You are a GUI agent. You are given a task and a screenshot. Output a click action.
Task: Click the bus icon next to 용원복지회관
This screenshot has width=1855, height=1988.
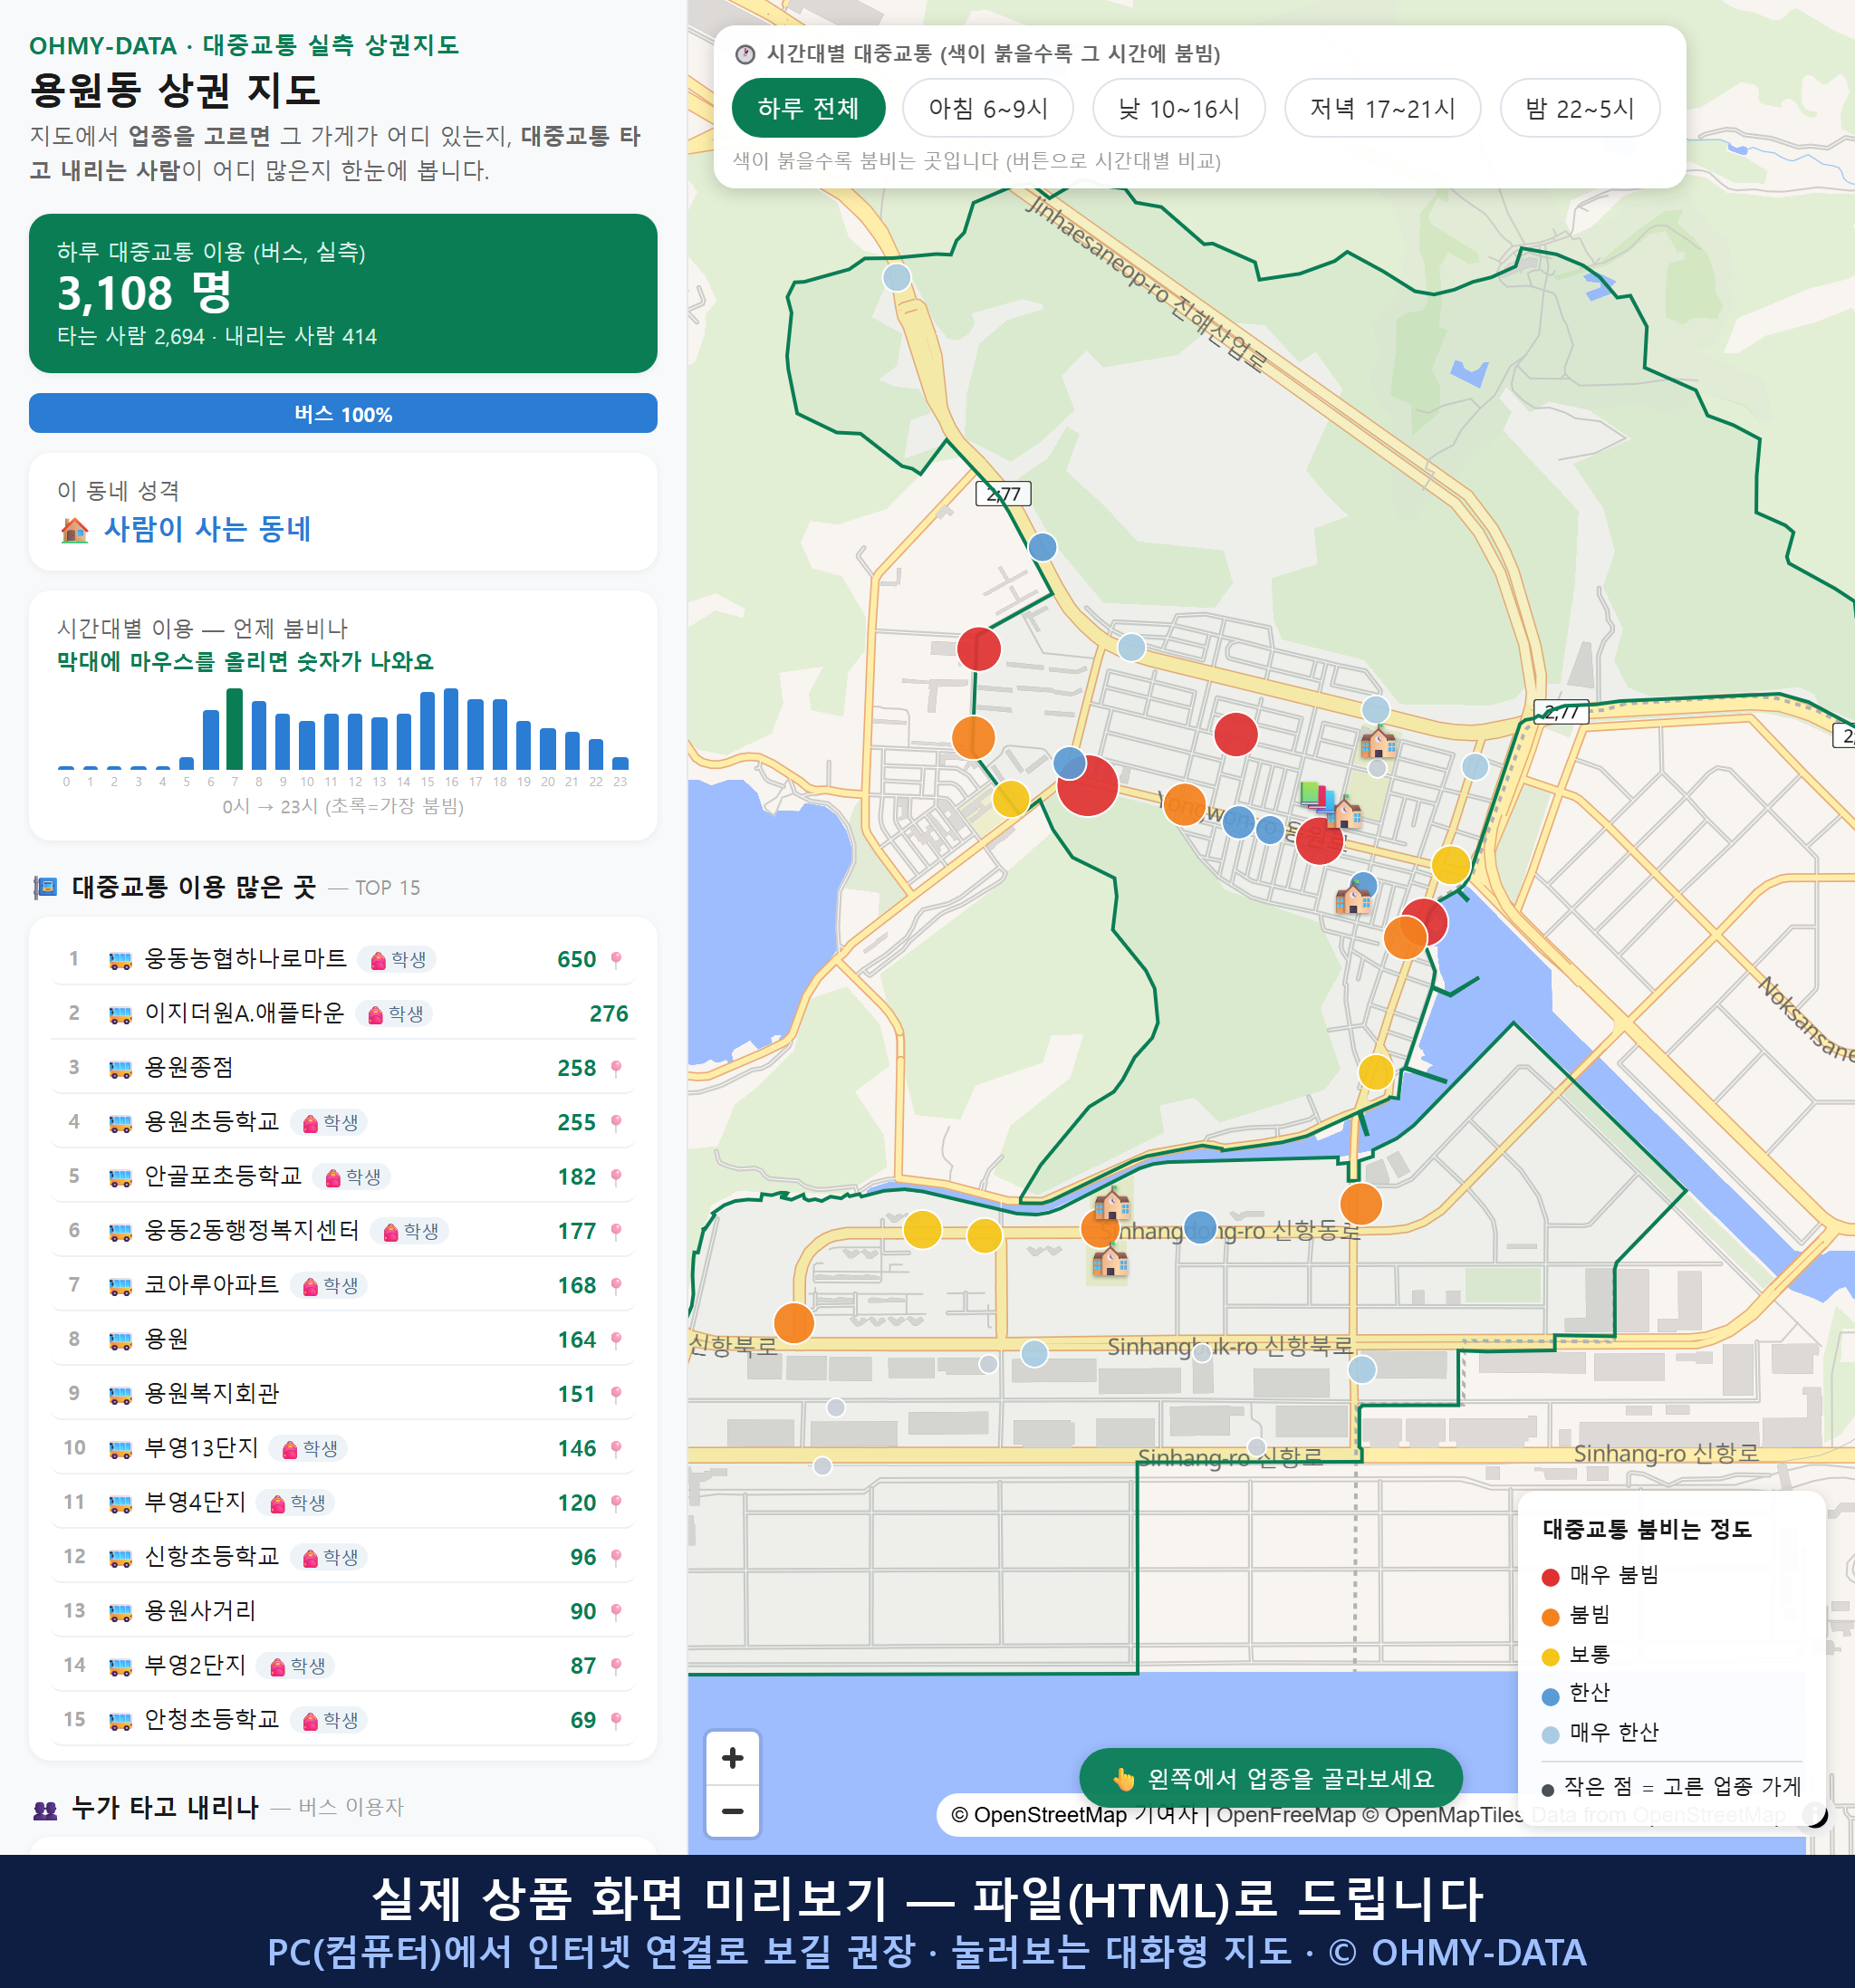[120, 1395]
